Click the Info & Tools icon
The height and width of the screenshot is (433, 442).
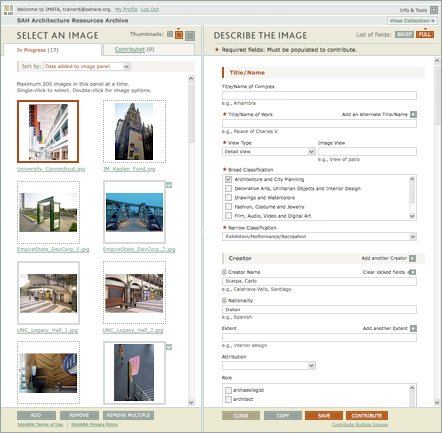pos(434,10)
